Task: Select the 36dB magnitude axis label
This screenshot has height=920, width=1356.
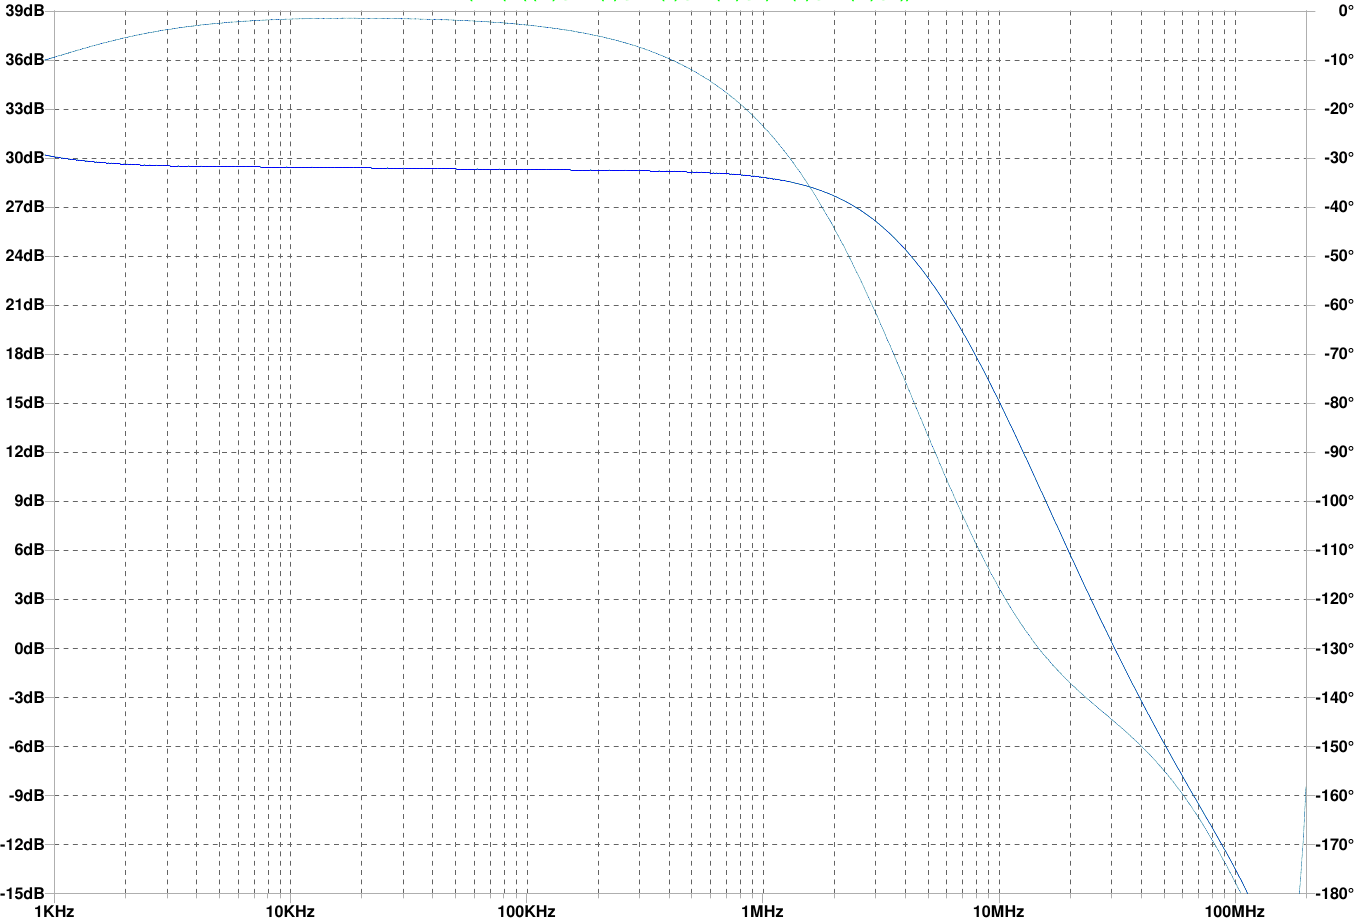Action: point(23,60)
